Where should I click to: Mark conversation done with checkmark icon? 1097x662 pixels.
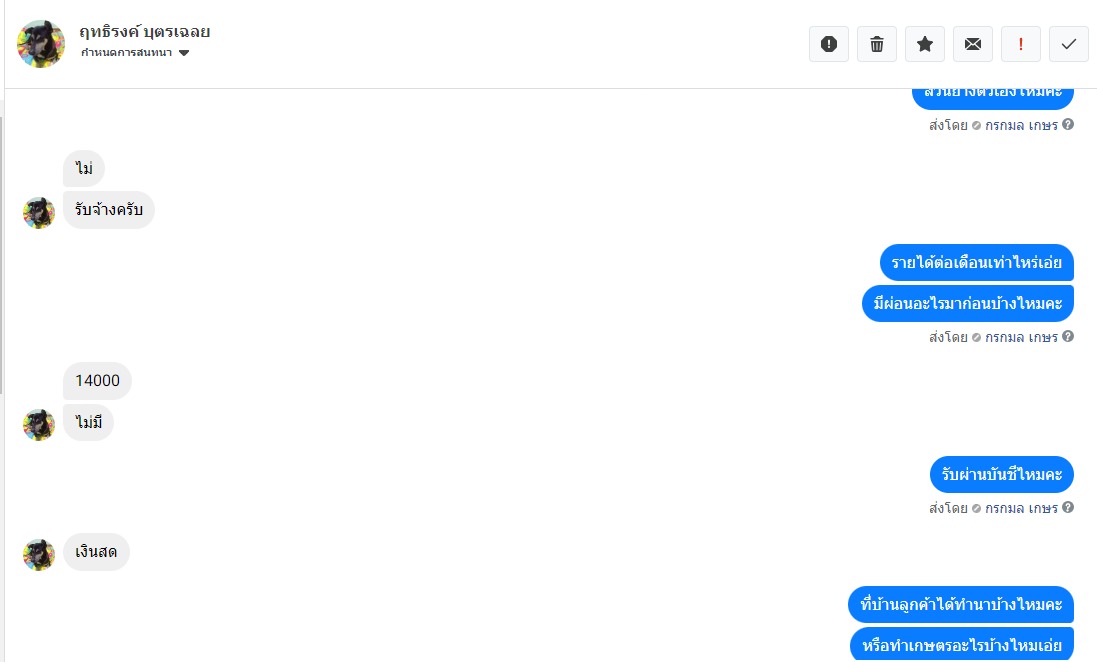tap(1068, 44)
